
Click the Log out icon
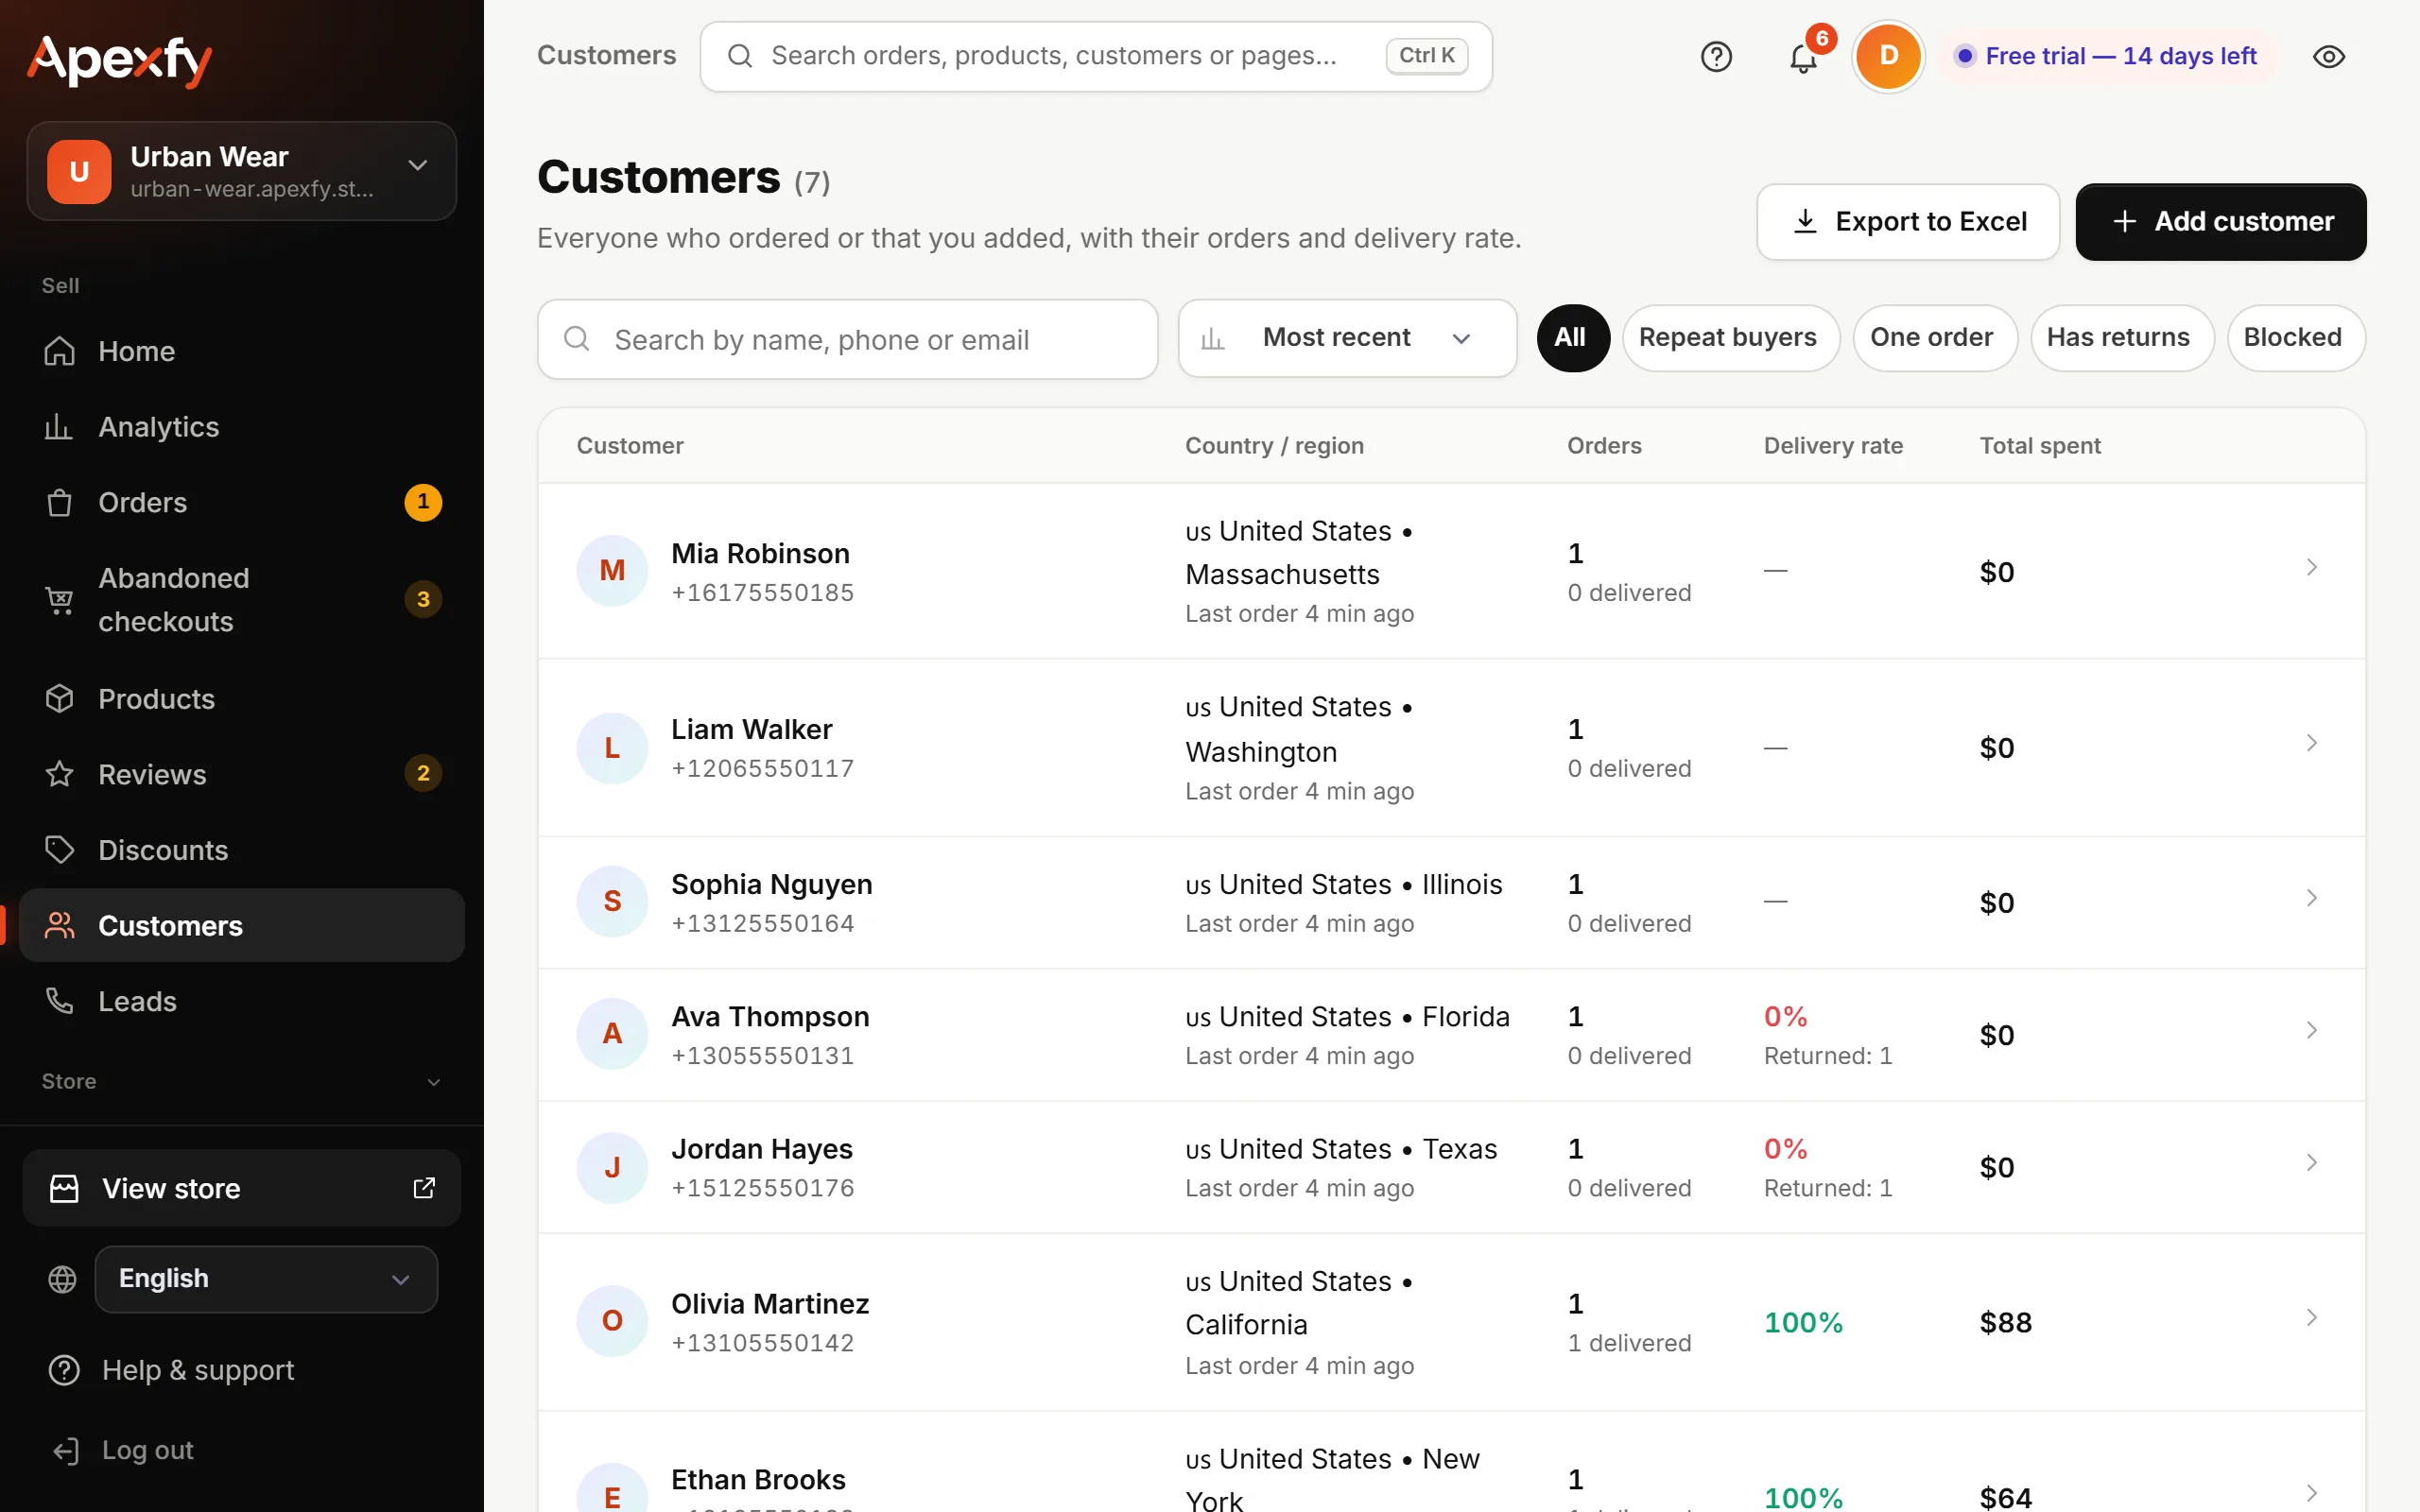pyautogui.click(x=66, y=1451)
